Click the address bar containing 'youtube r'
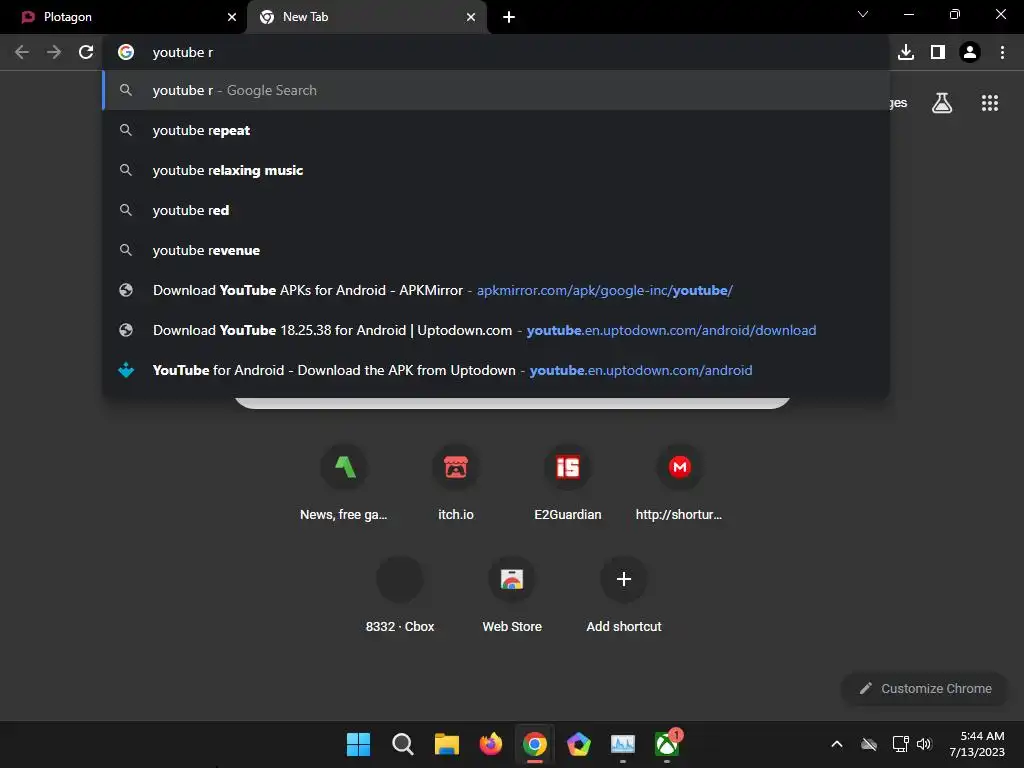The width and height of the screenshot is (1024, 768). point(496,52)
